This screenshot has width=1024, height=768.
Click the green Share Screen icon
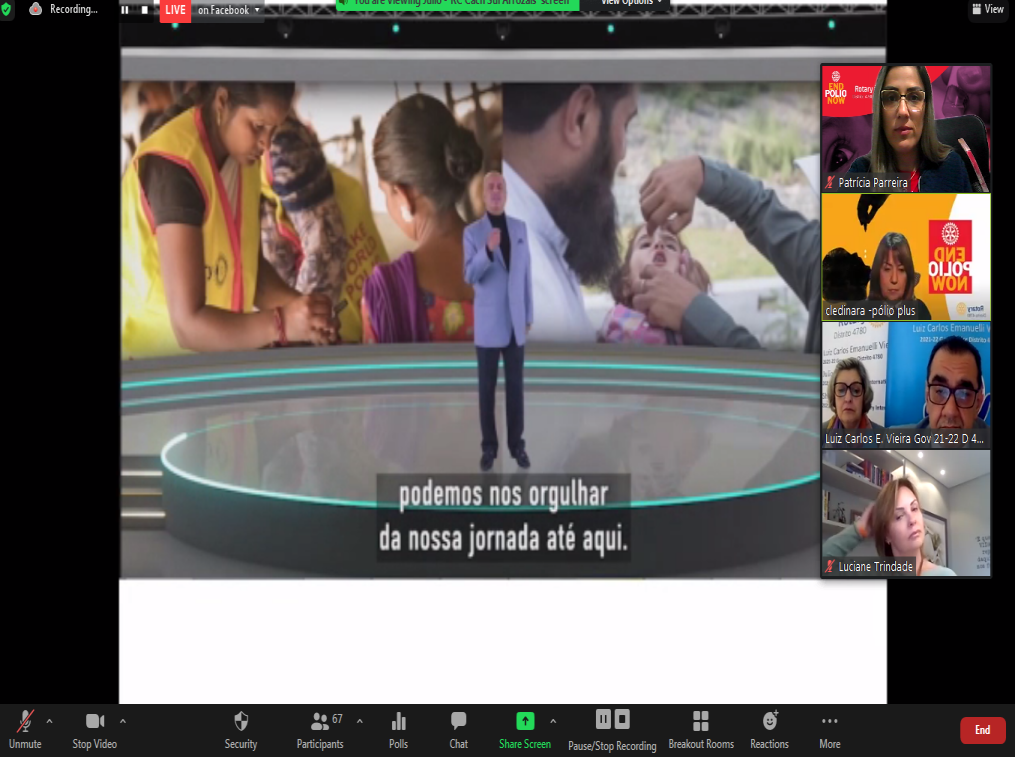pos(525,721)
